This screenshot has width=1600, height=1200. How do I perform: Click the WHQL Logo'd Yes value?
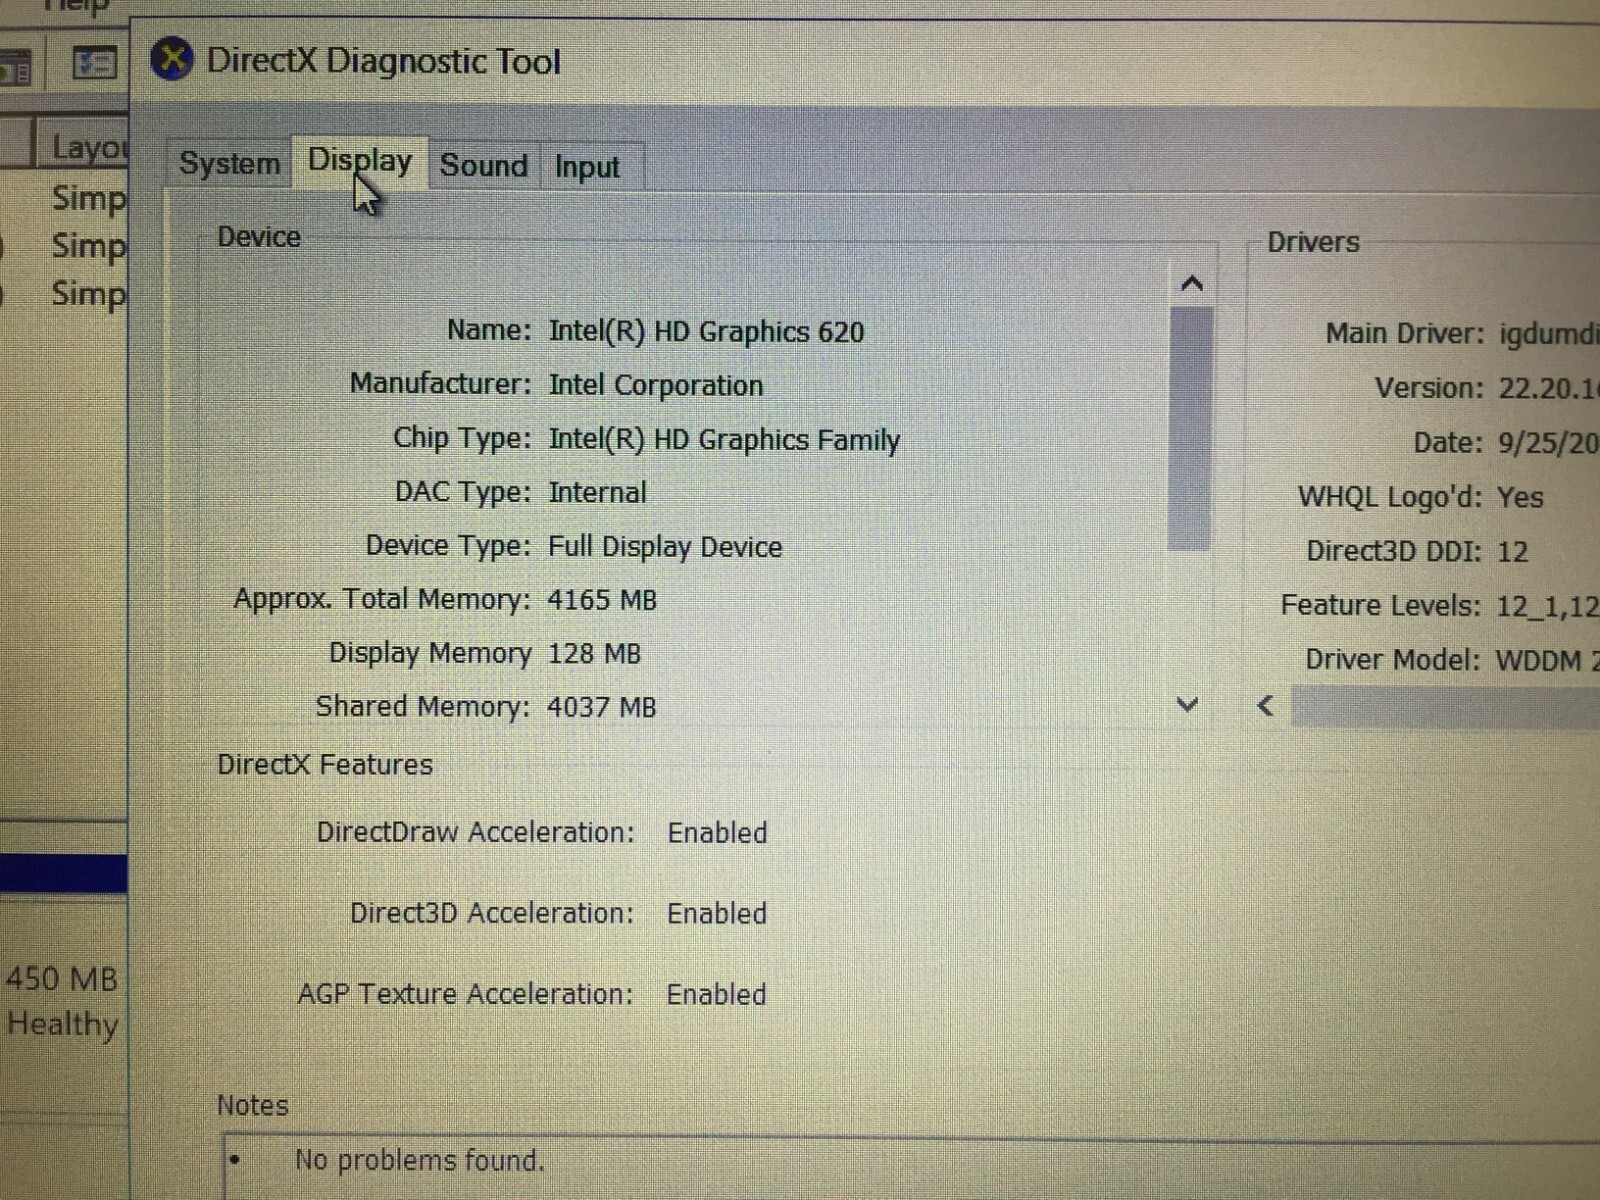click(1520, 497)
